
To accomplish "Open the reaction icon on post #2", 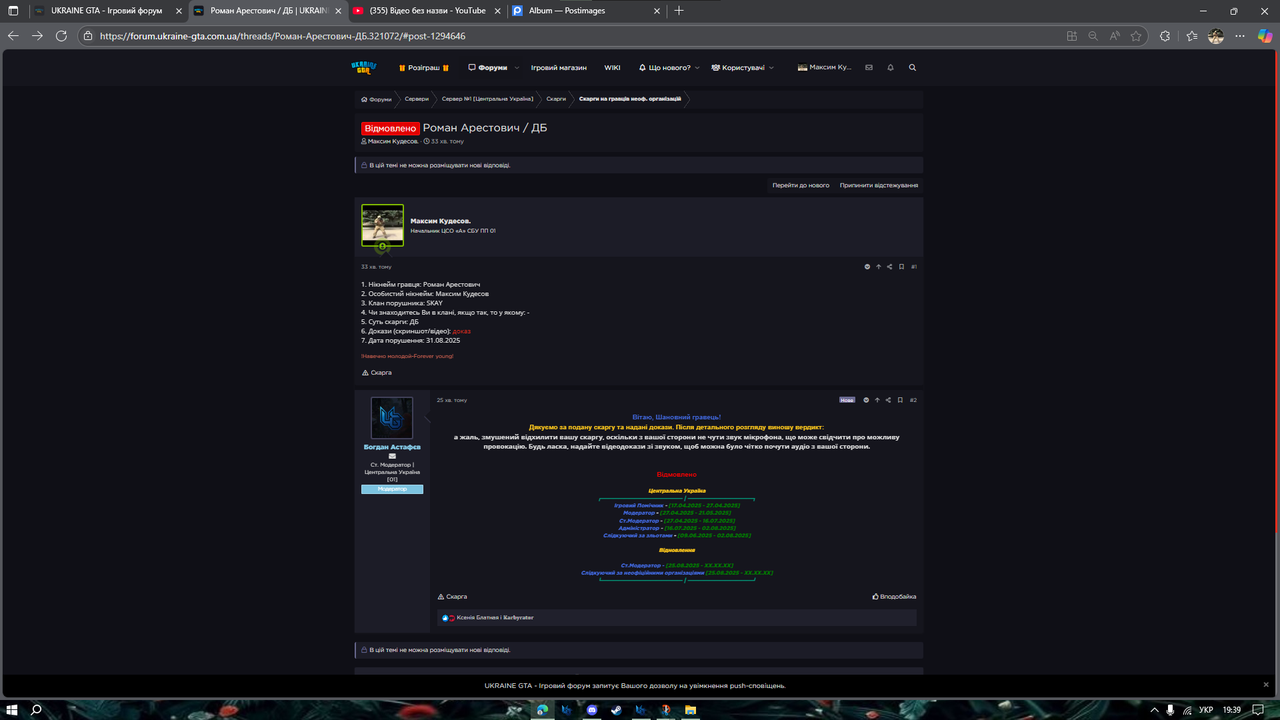I will coord(866,400).
